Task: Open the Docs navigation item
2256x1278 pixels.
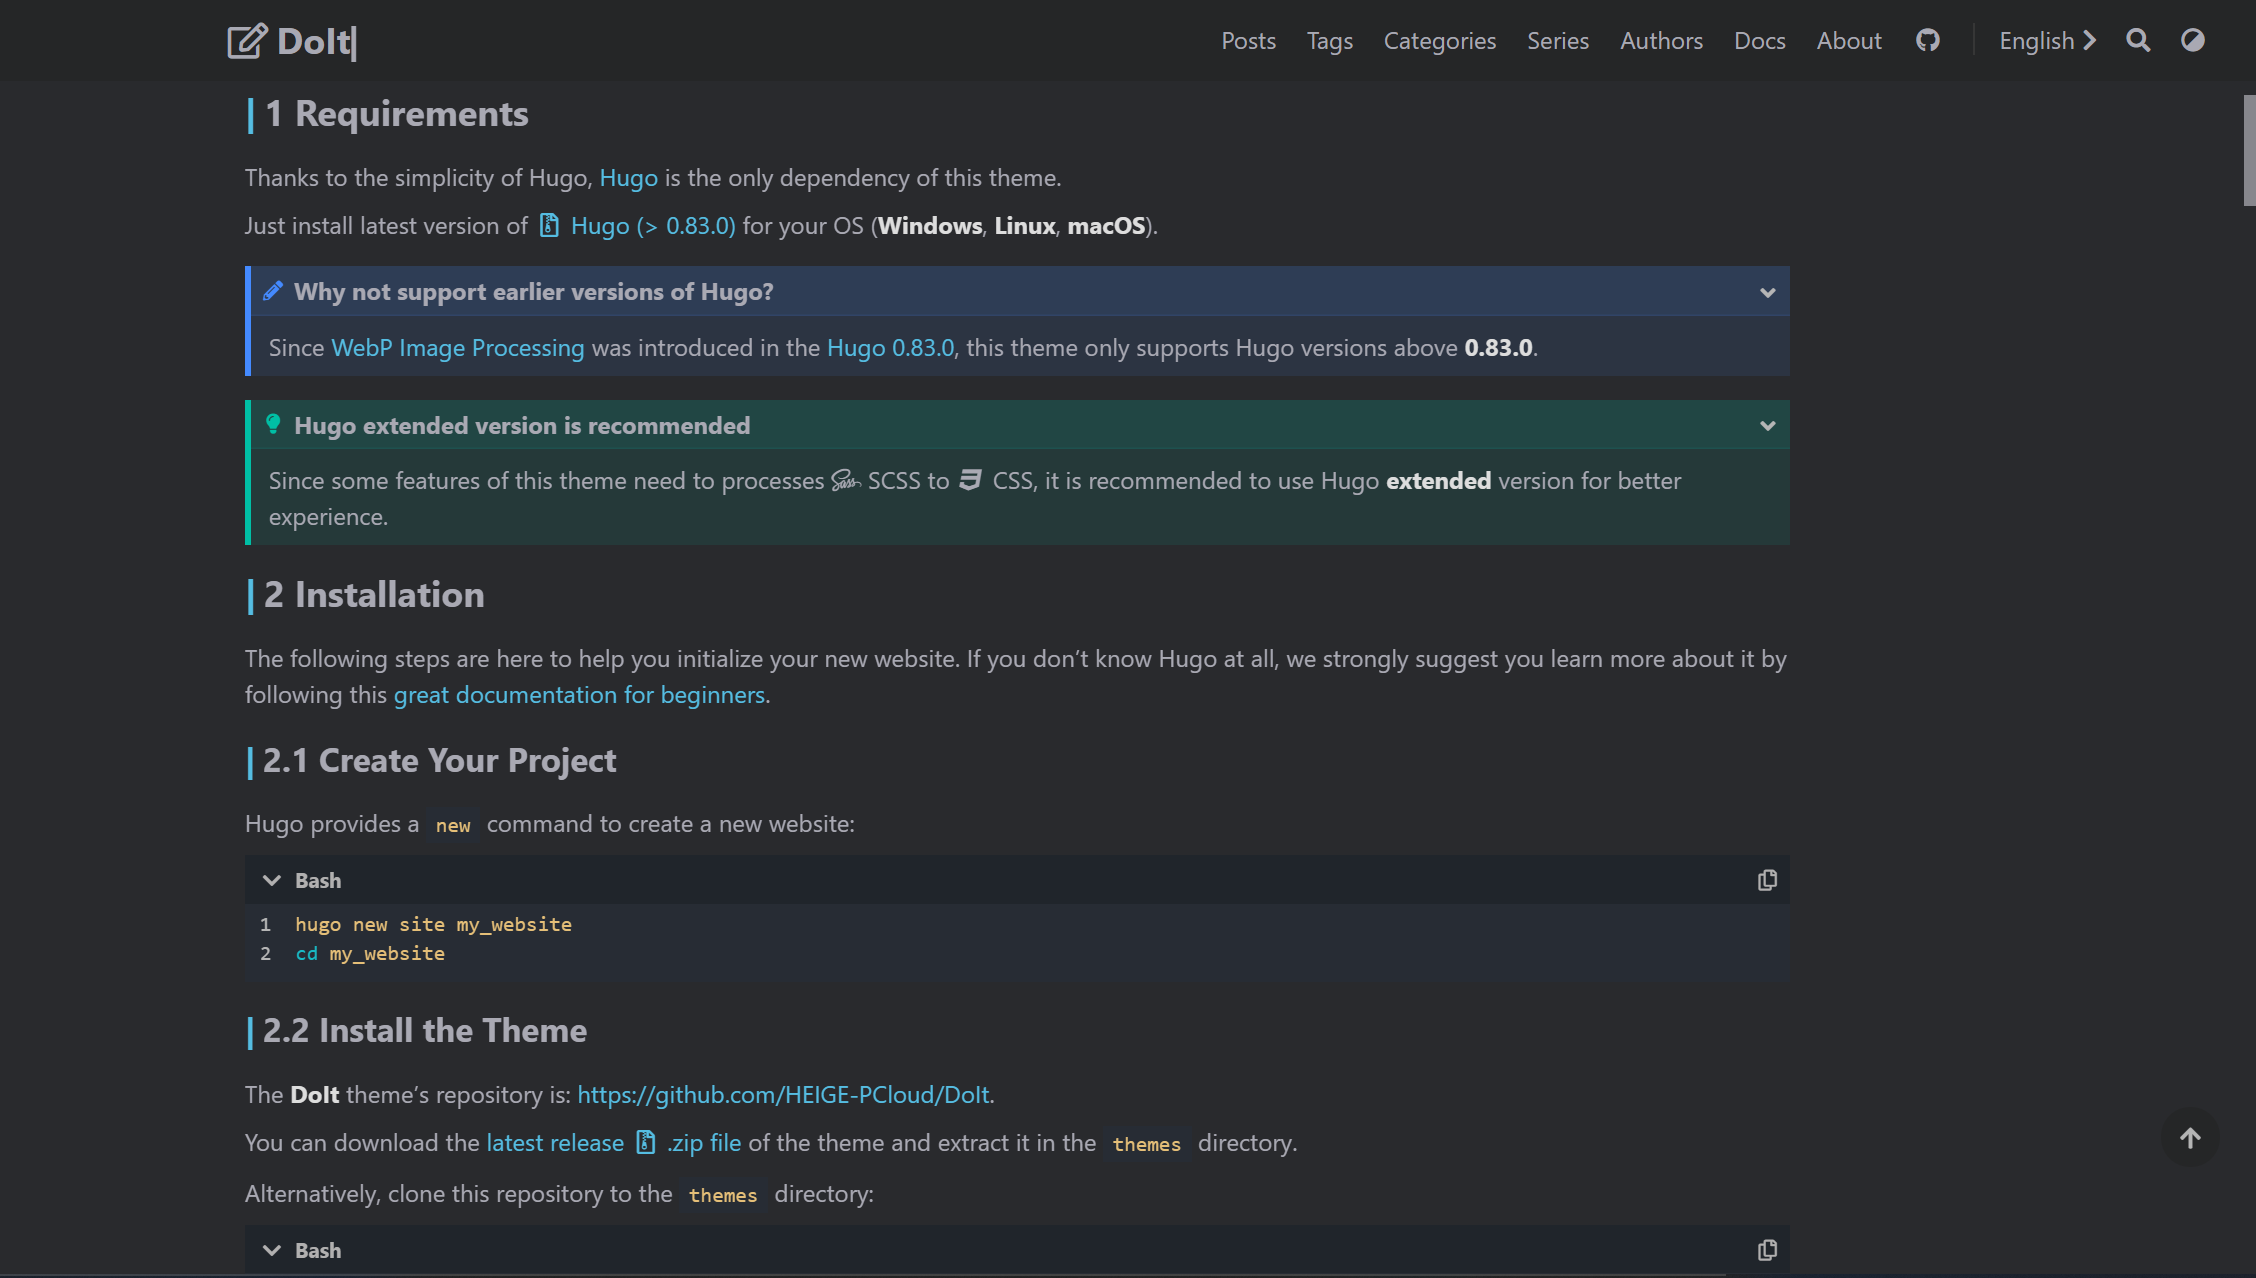Action: pyautogui.click(x=1759, y=40)
